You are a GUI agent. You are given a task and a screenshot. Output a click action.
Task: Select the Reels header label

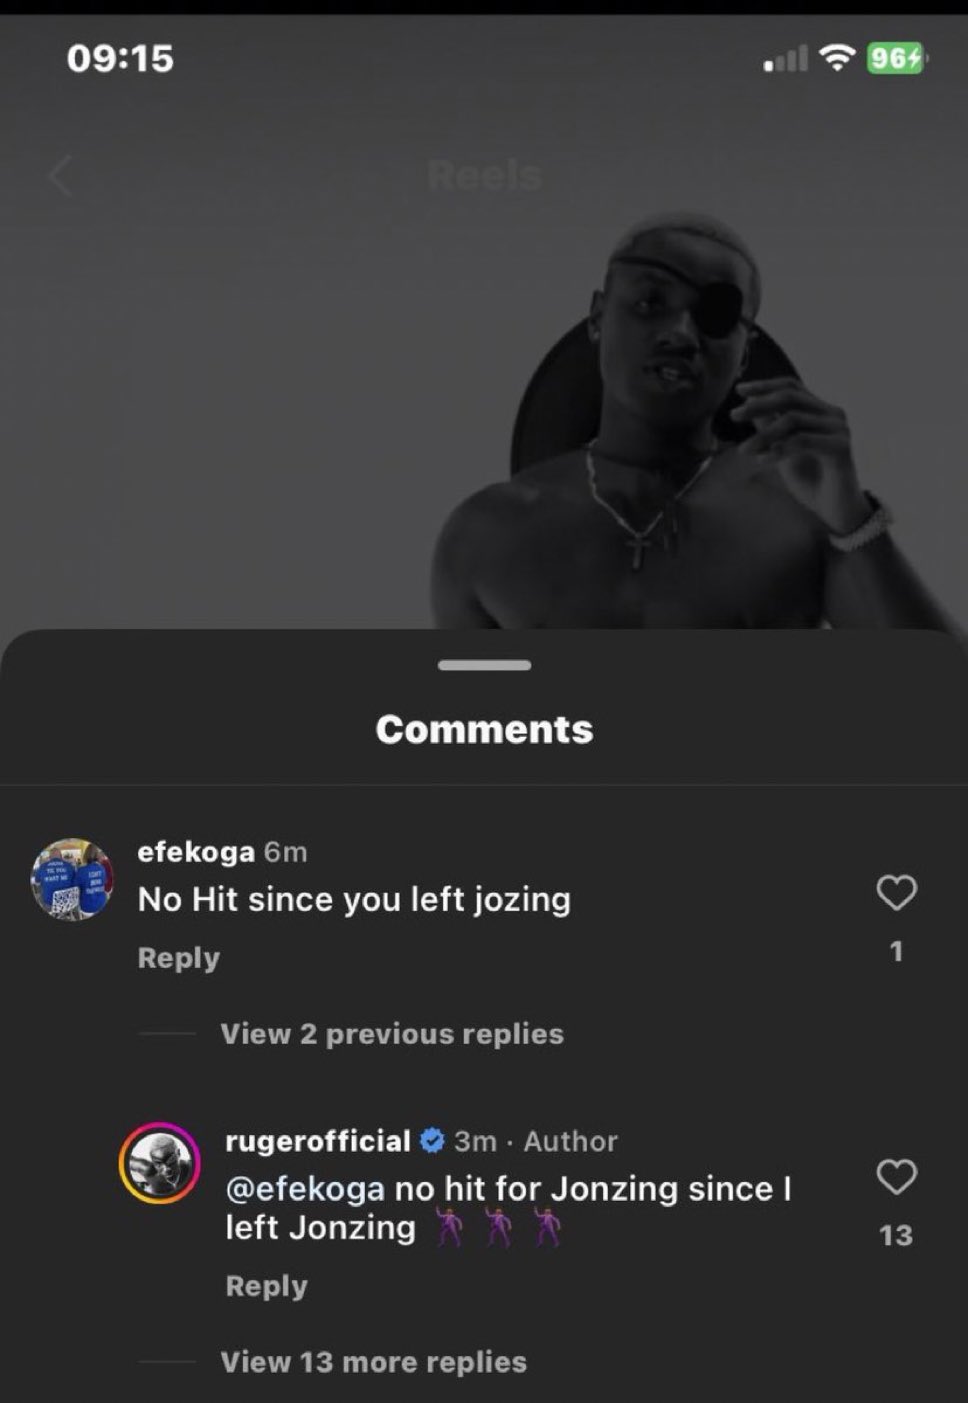pos(484,176)
